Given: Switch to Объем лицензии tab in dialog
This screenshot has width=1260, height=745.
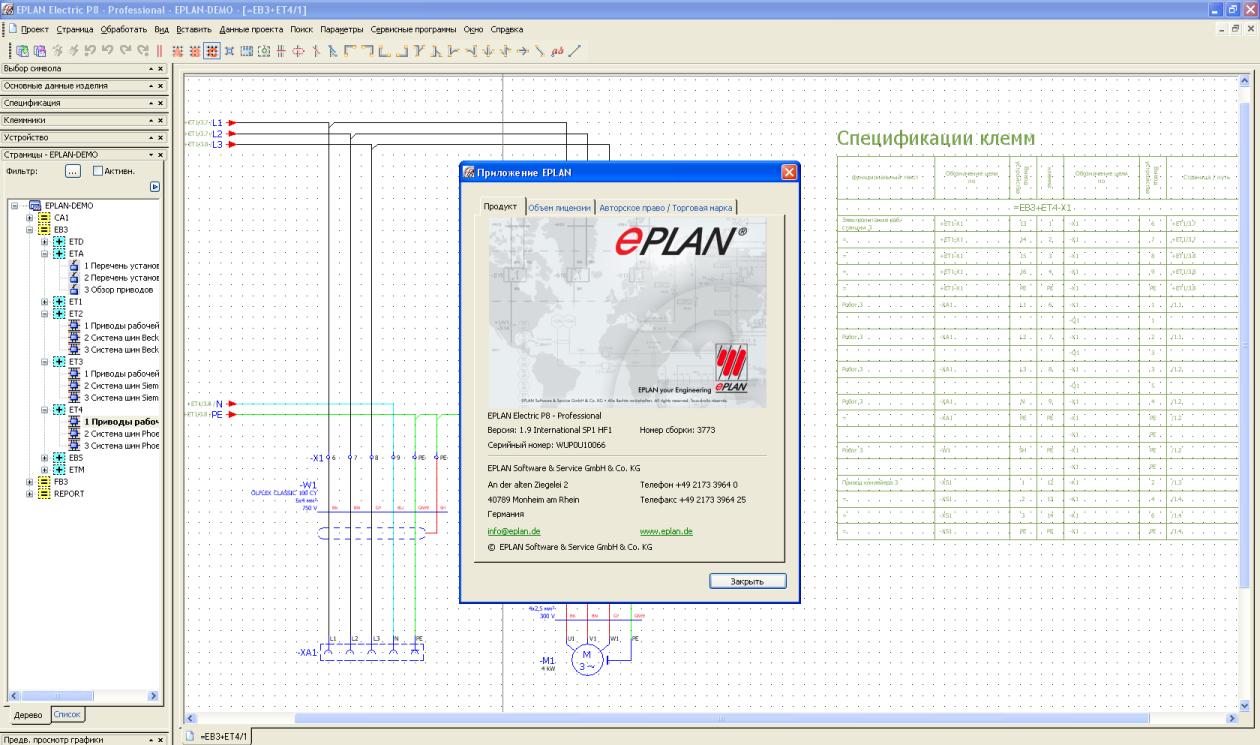Looking at the screenshot, I should [558, 207].
